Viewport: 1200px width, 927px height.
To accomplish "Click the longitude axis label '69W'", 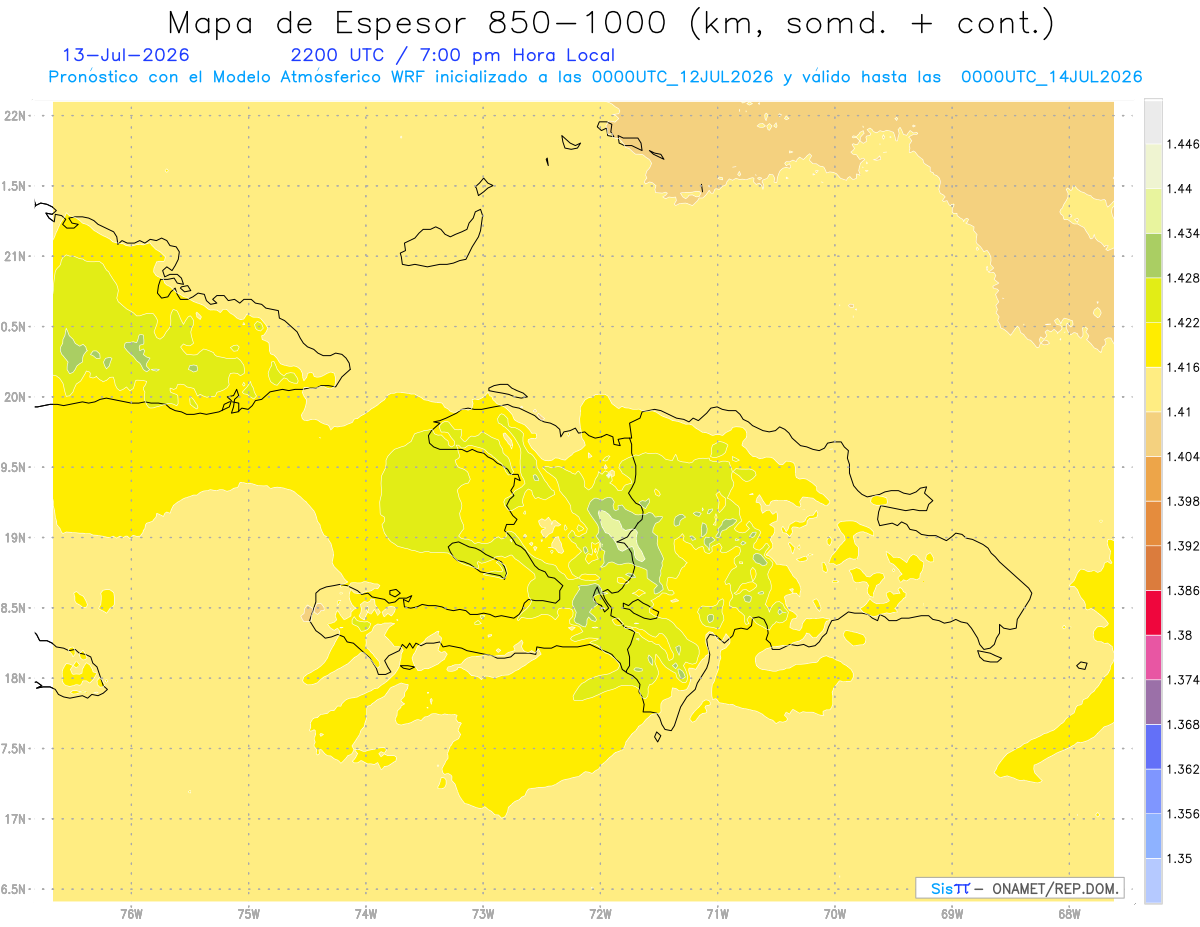I will click(951, 914).
